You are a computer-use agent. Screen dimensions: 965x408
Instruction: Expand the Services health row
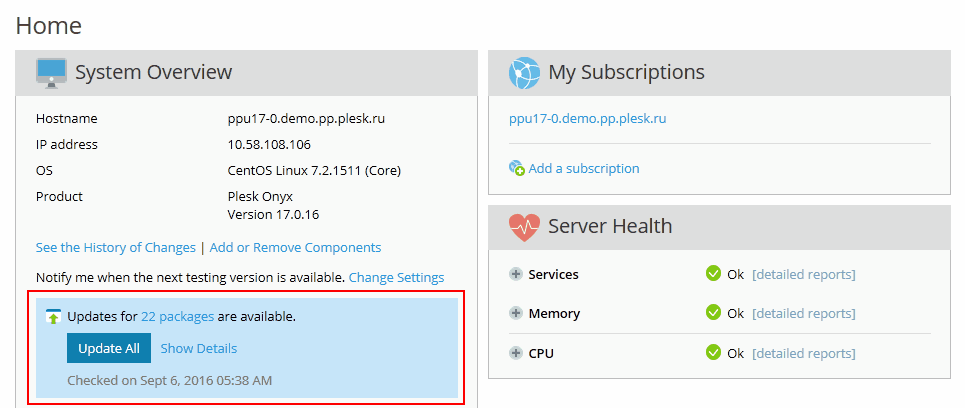pos(516,274)
